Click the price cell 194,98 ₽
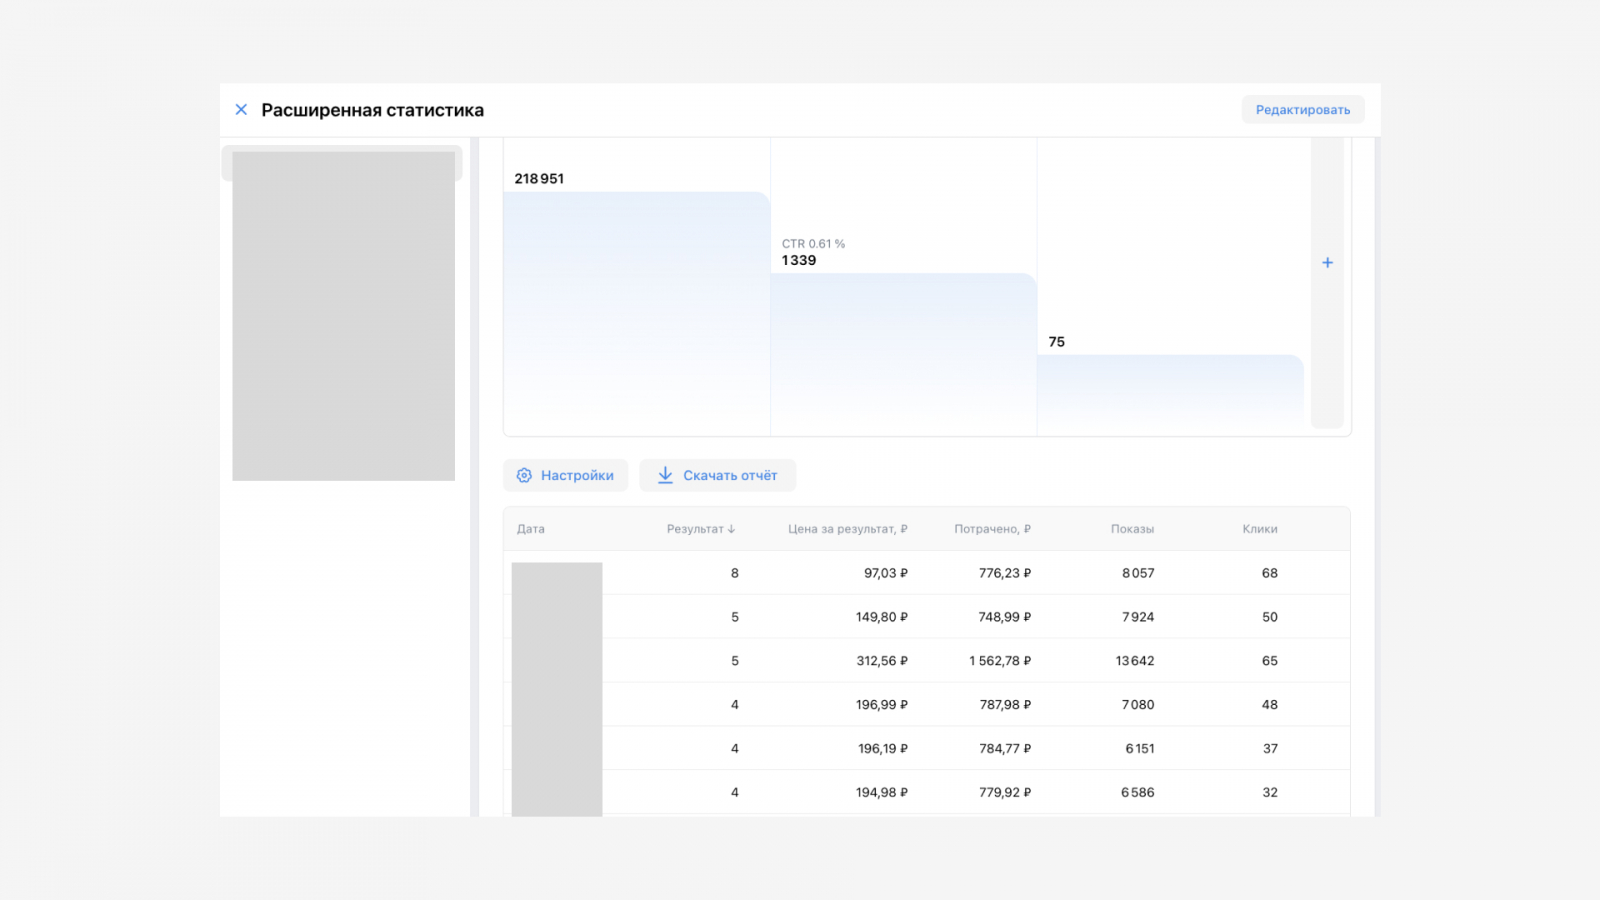 pyautogui.click(x=882, y=792)
